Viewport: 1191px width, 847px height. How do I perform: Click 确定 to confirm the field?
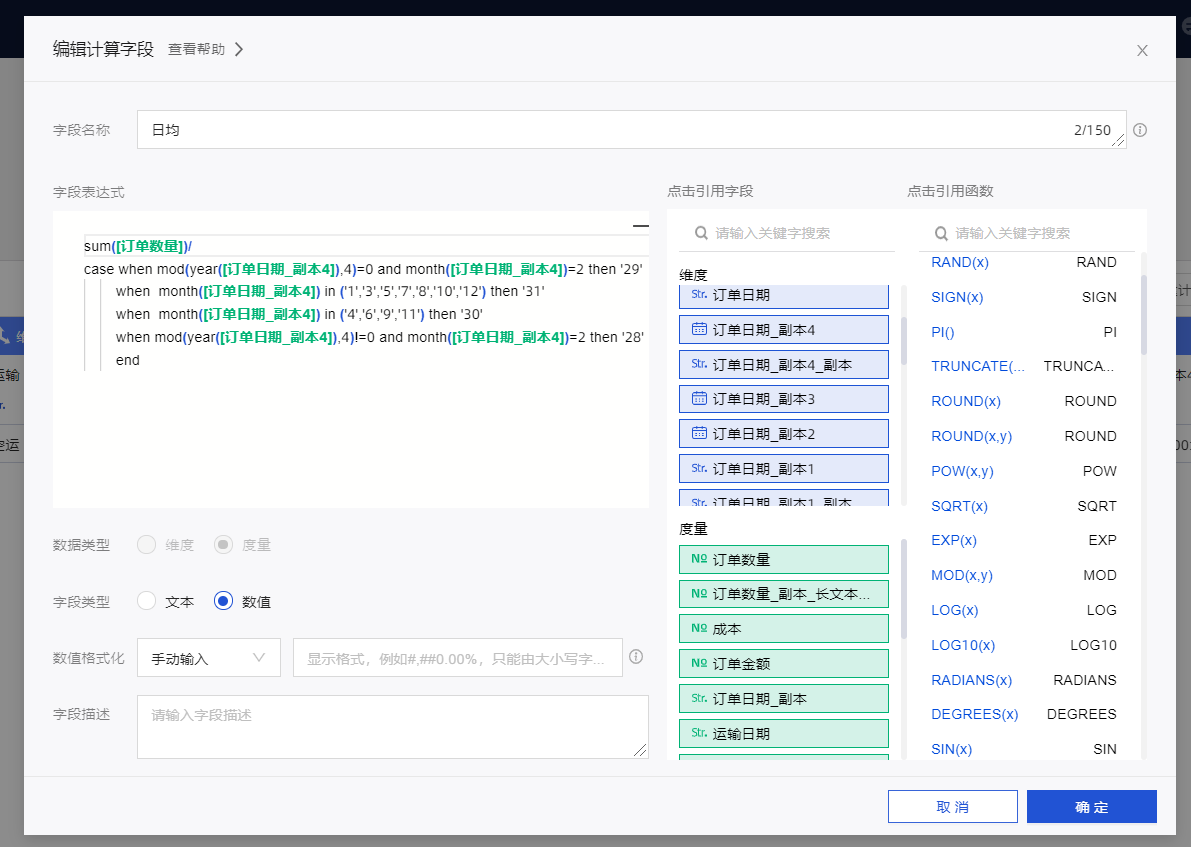(x=1091, y=807)
